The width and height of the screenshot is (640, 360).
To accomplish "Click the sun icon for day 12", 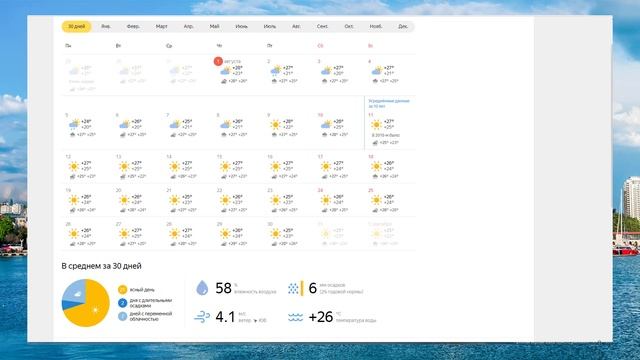I will (74, 166).
